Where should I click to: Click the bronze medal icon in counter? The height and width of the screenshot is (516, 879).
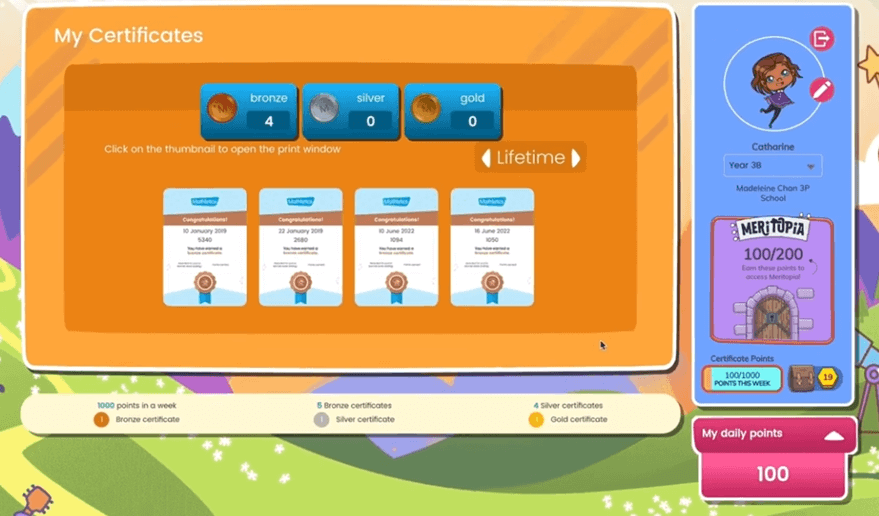click(x=221, y=108)
